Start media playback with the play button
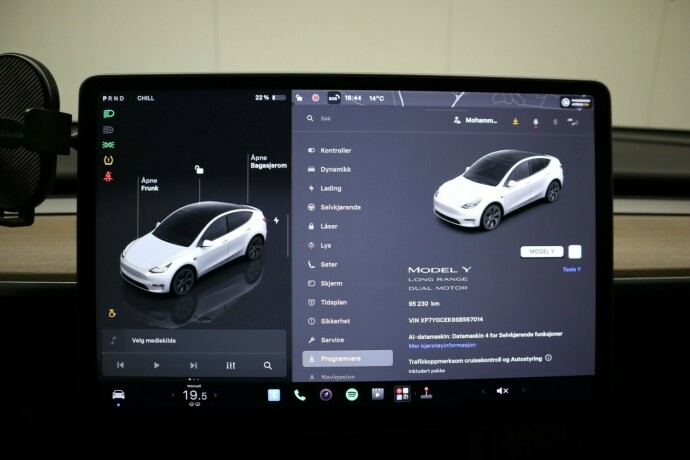The height and width of the screenshot is (460, 690). click(156, 365)
